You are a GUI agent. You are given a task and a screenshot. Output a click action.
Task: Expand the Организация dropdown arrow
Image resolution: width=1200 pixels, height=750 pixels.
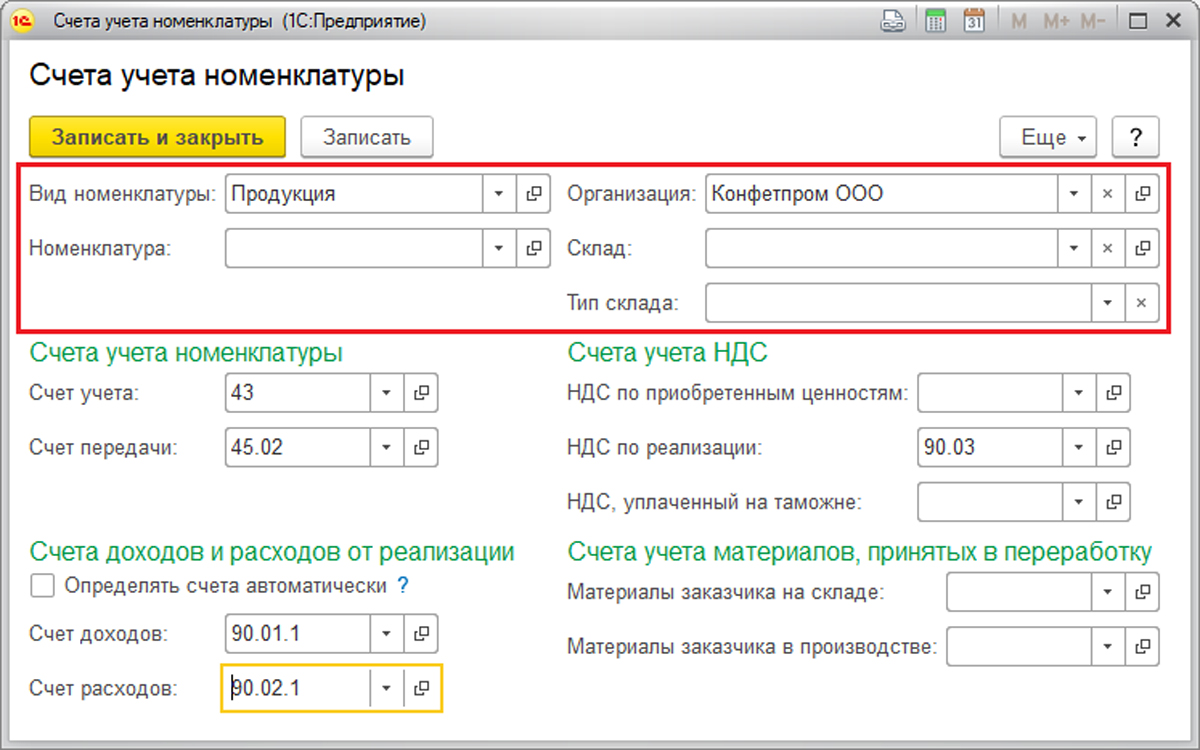pos(1074,193)
